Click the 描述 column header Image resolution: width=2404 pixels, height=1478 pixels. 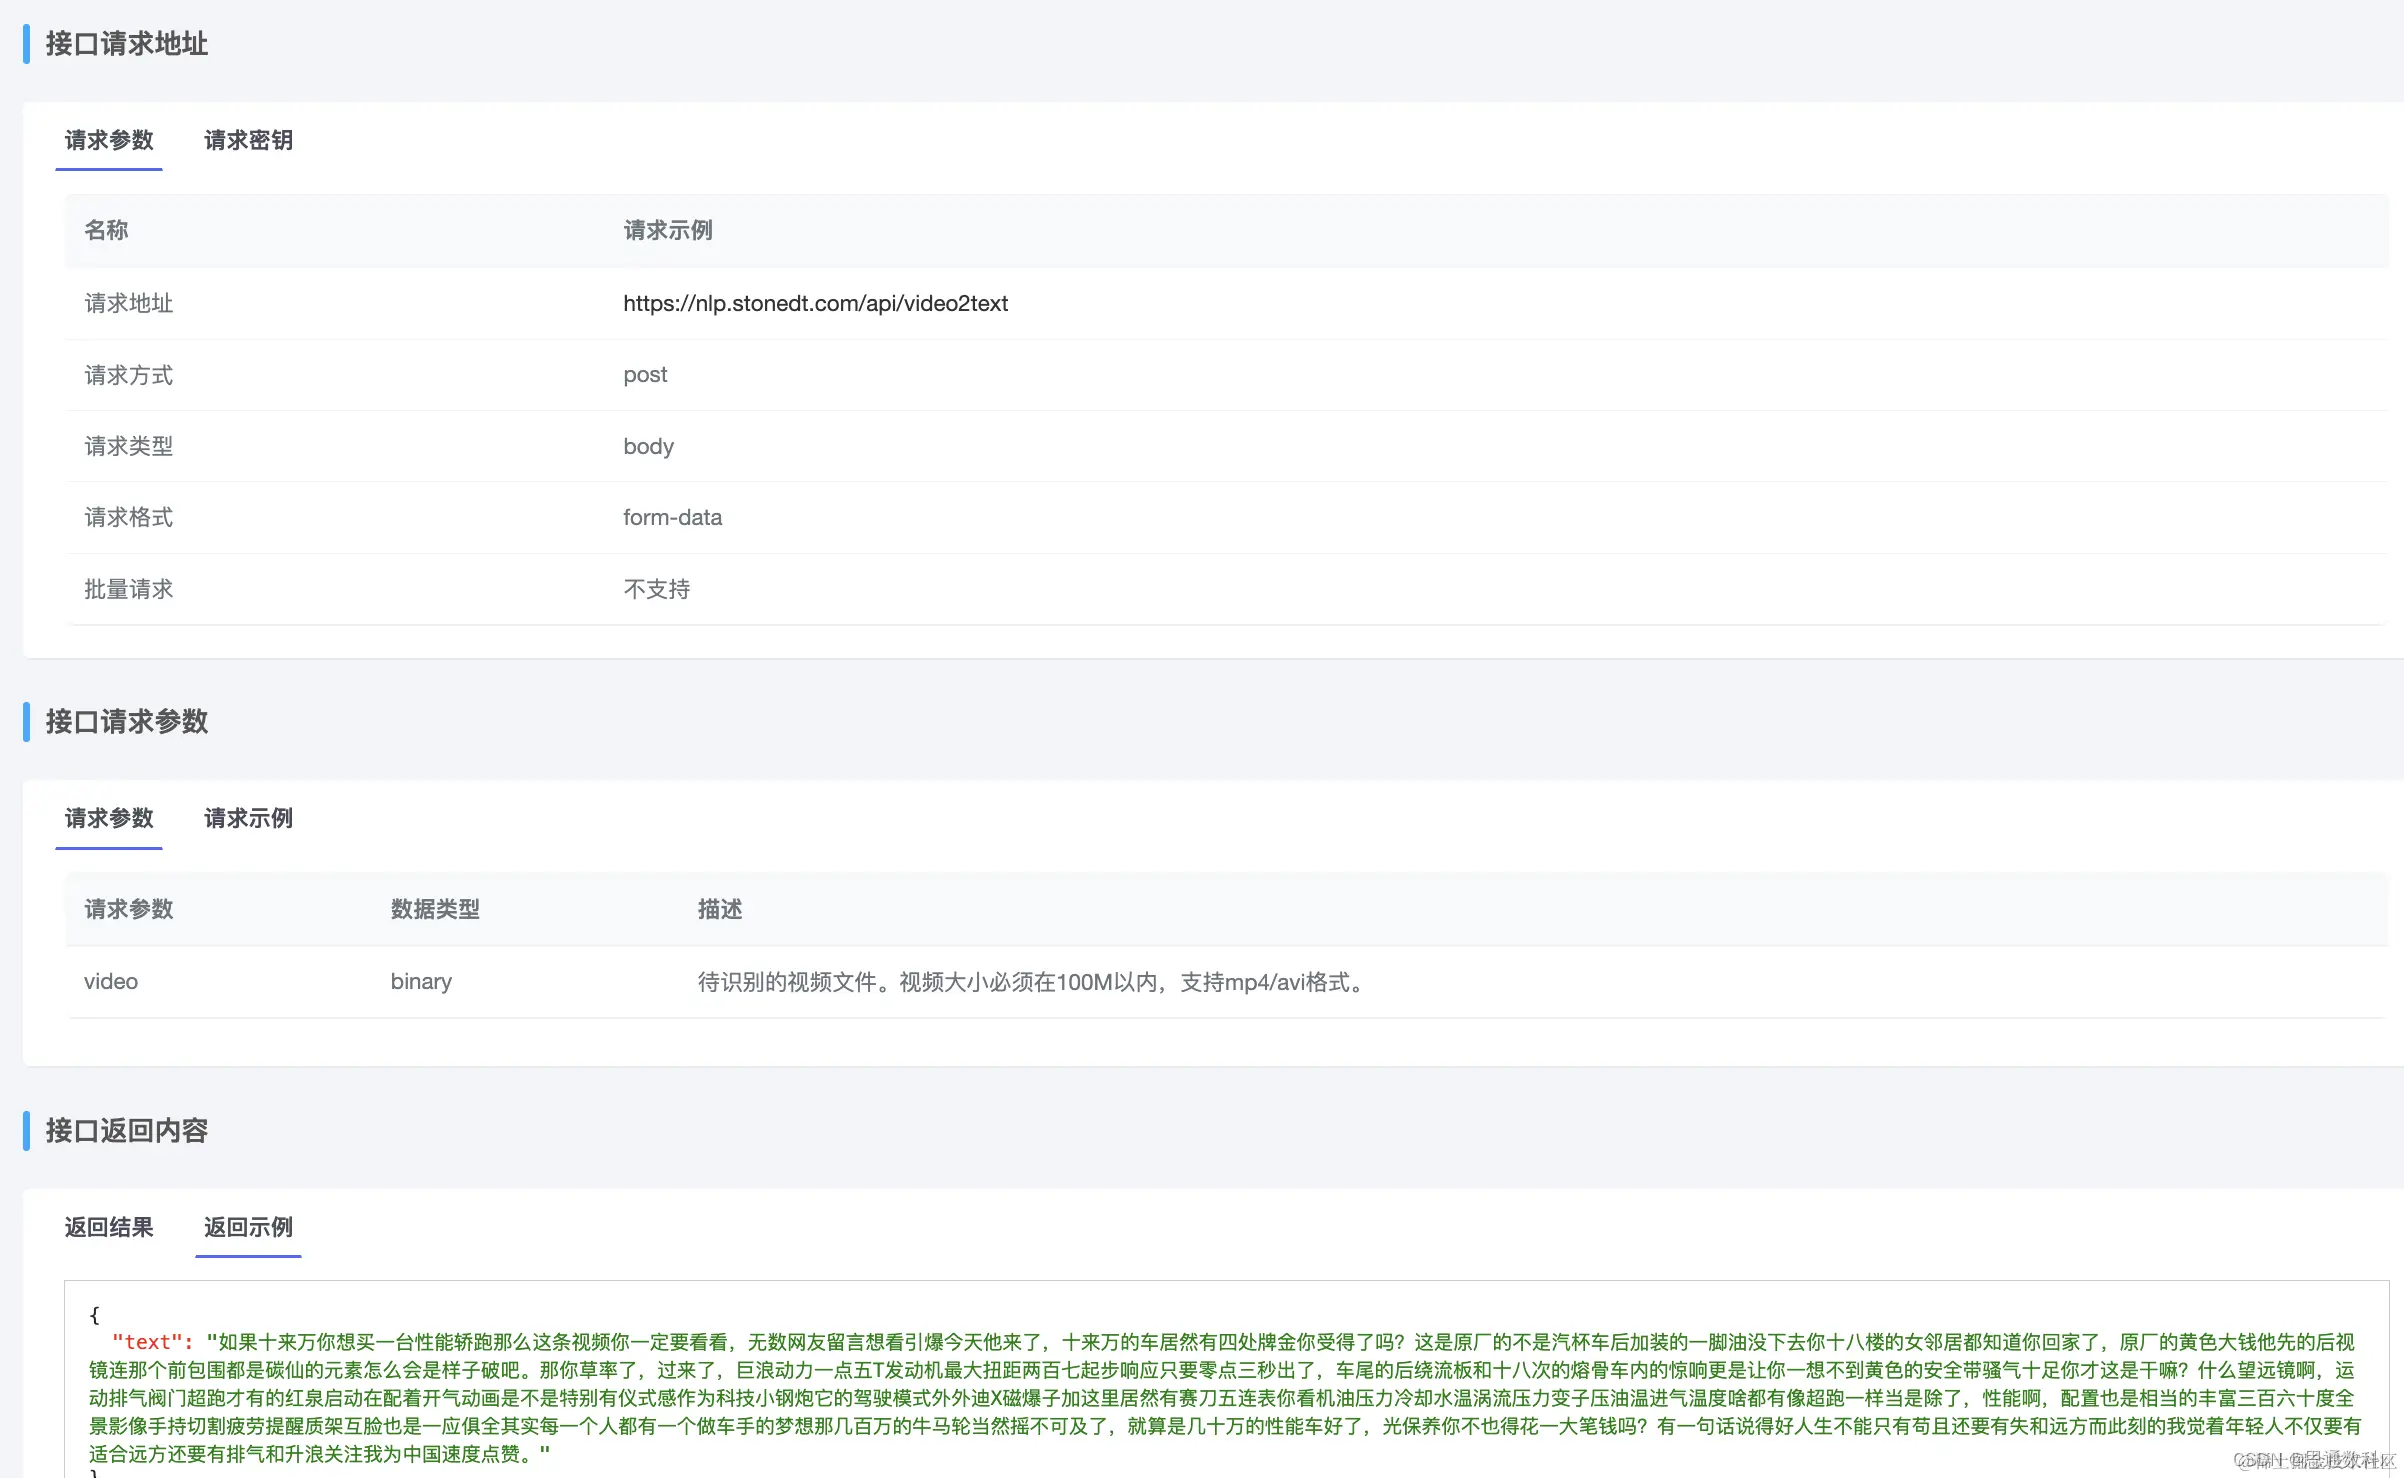pyautogui.click(x=720, y=909)
